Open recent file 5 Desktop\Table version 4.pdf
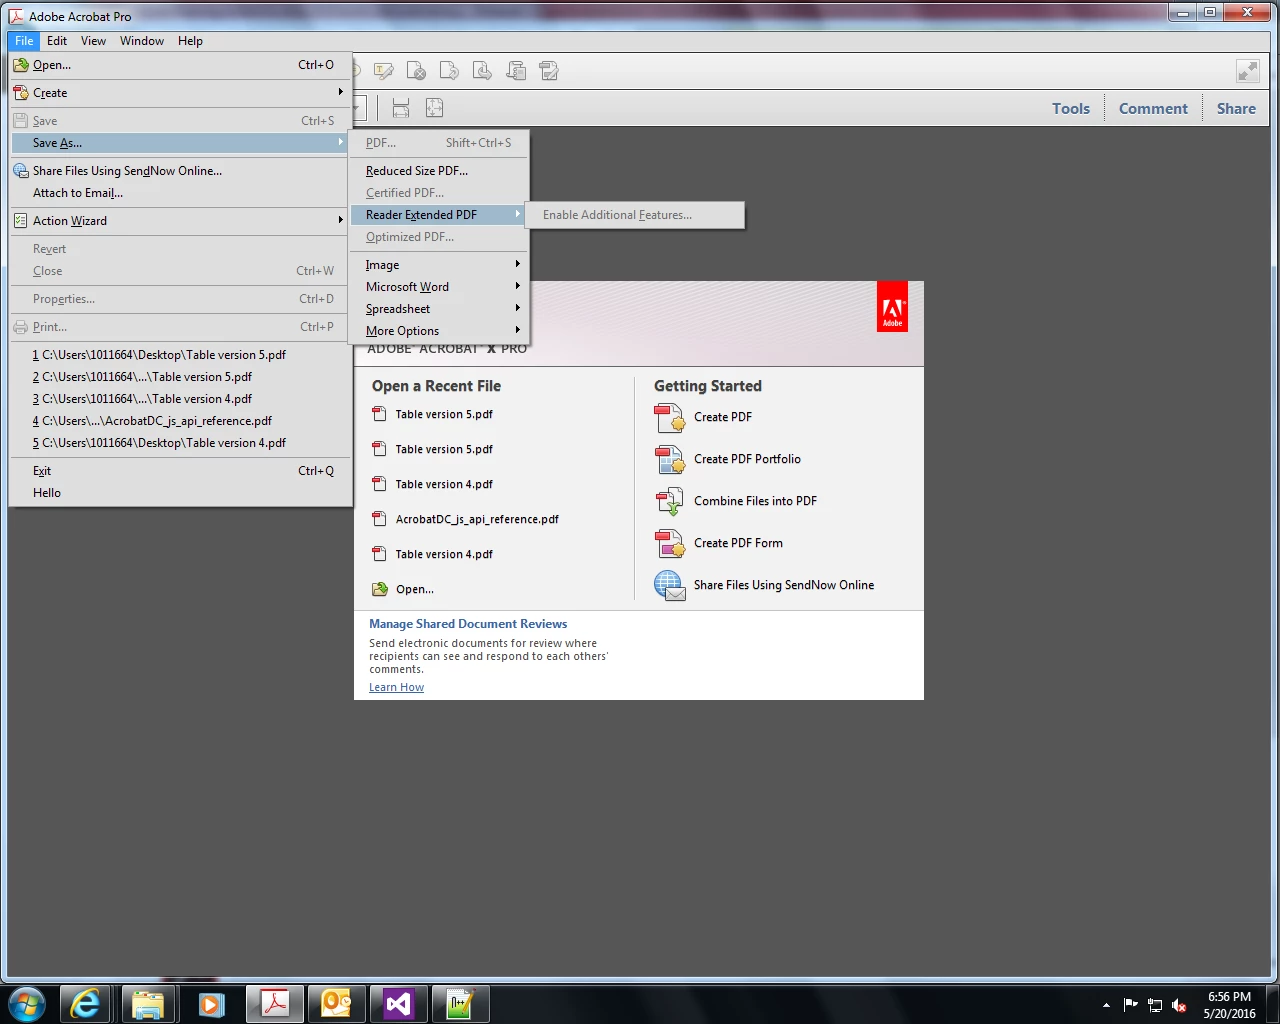Image resolution: width=1280 pixels, height=1024 pixels. point(180,442)
